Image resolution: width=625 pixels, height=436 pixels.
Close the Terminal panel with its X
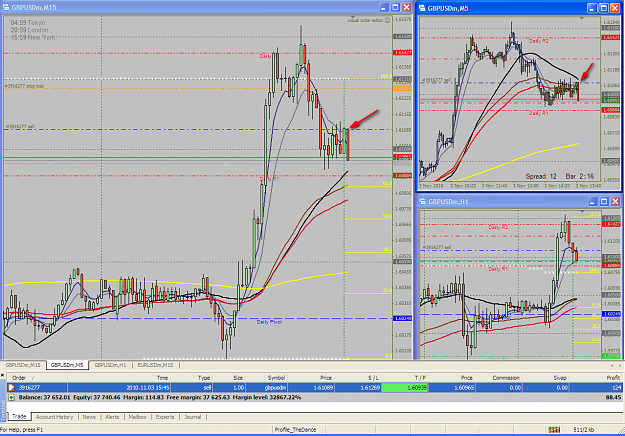pyautogui.click(x=2, y=375)
